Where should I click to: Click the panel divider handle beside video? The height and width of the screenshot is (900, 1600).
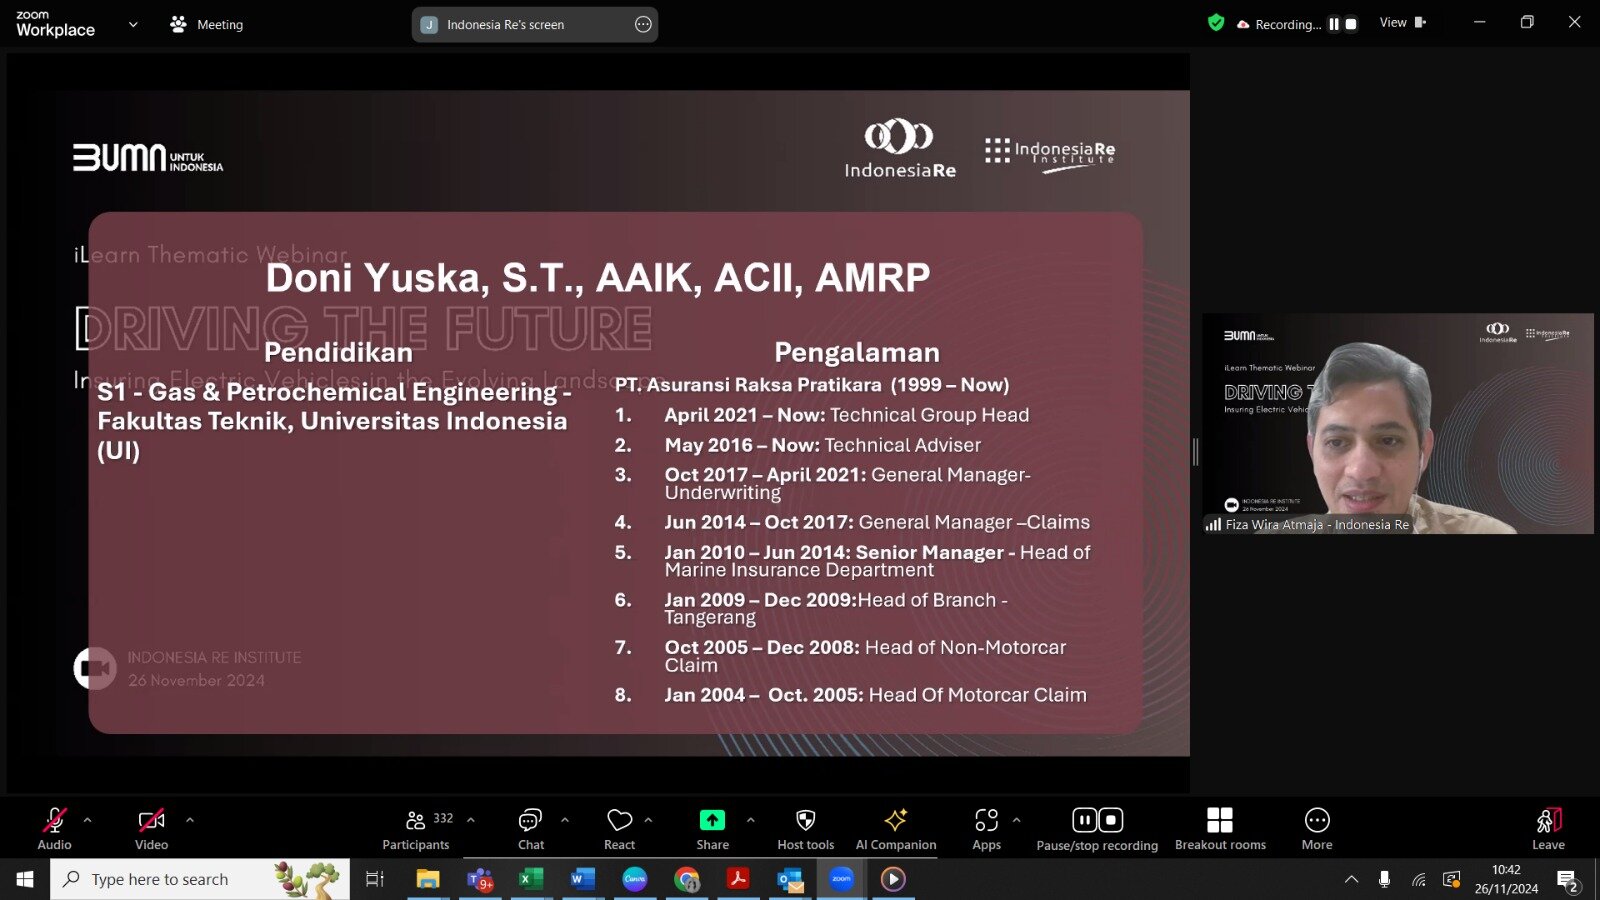click(x=1195, y=451)
